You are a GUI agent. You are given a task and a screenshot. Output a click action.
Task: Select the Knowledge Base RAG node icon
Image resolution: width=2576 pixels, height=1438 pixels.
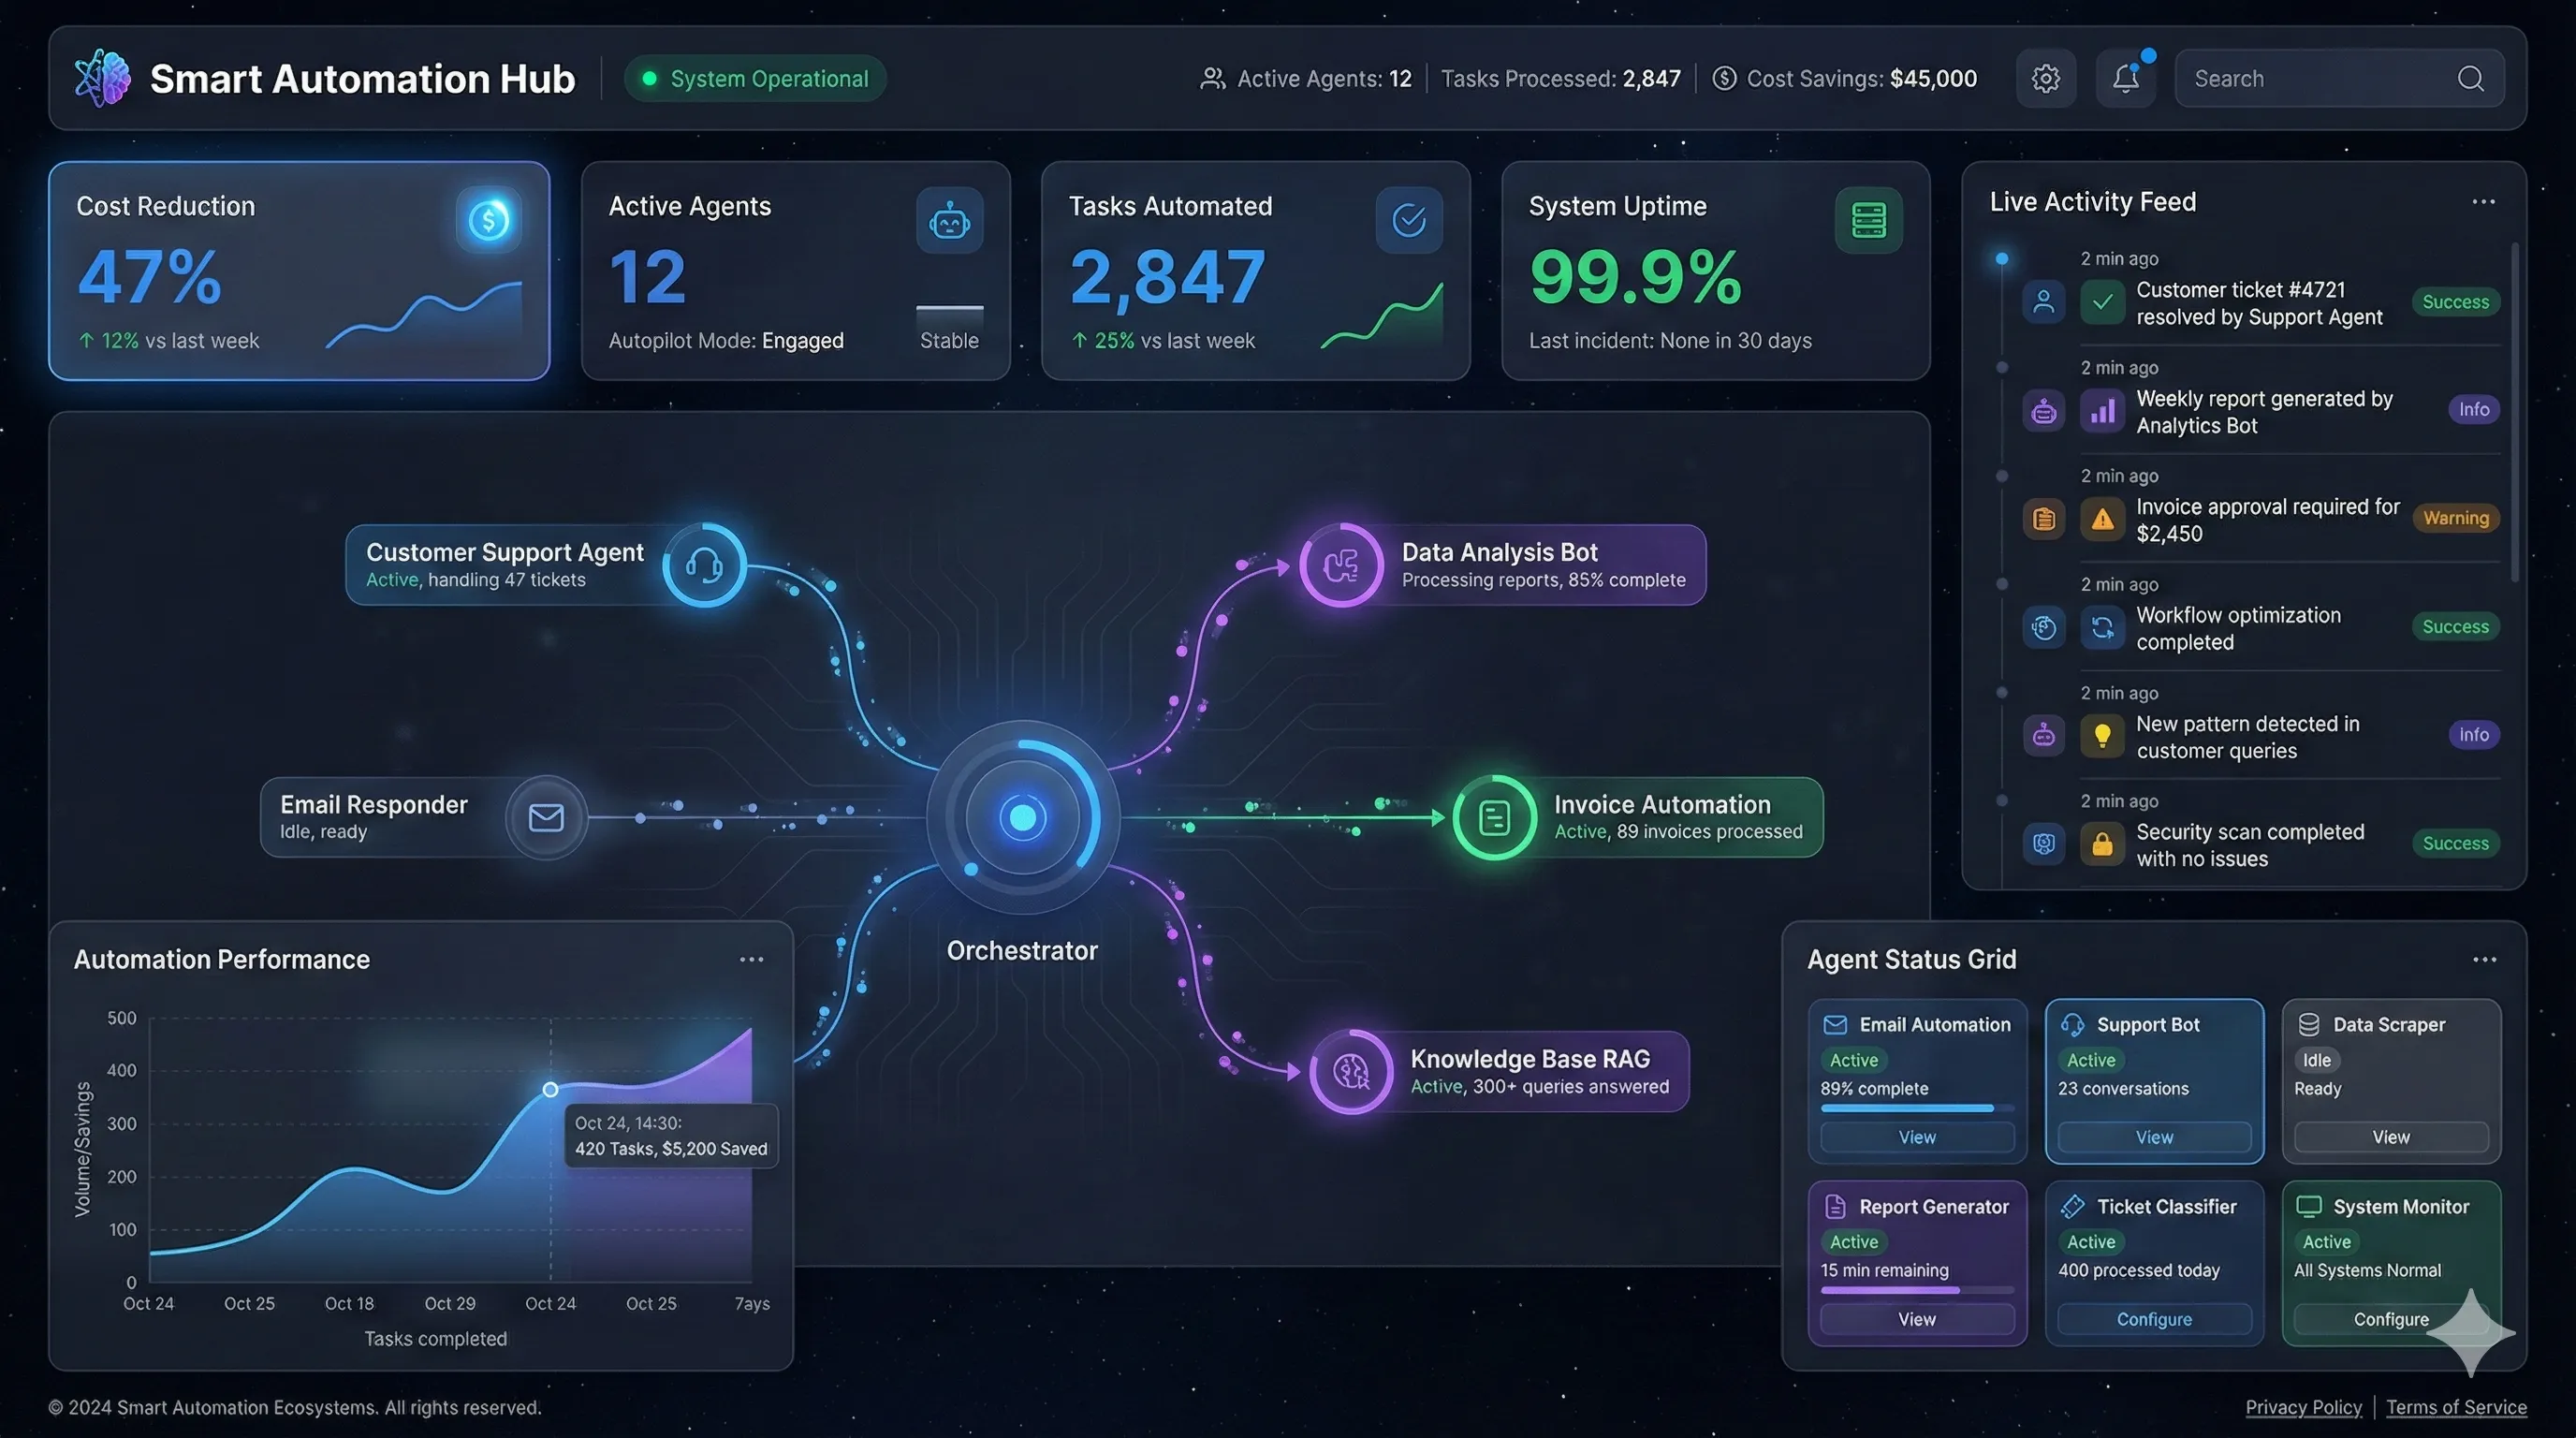click(1352, 1071)
